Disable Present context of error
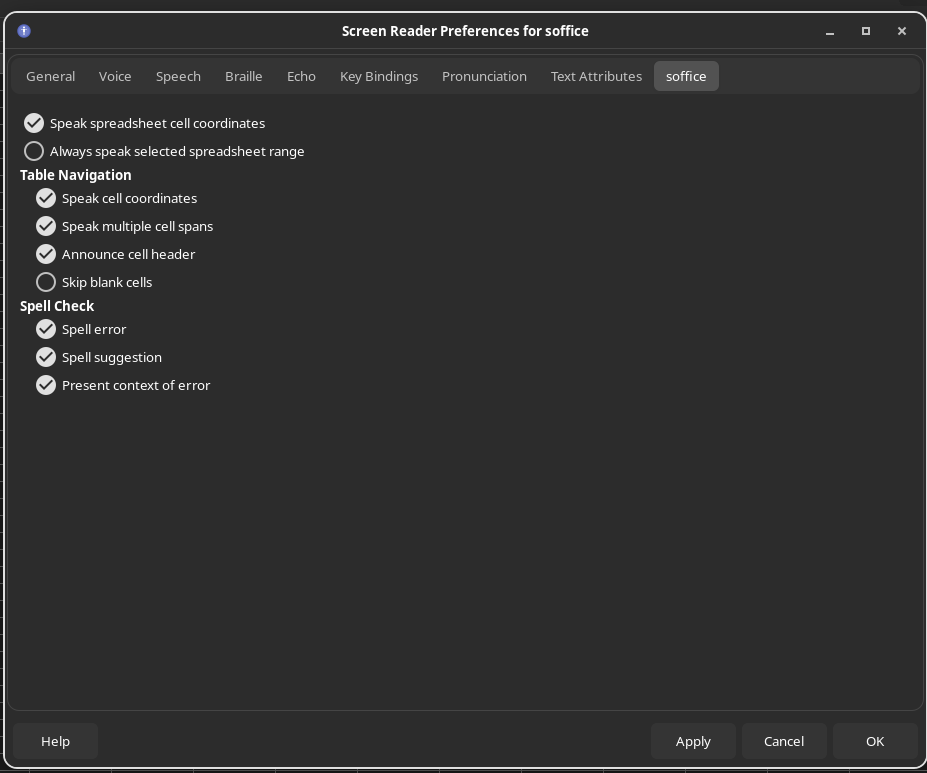 click(x=46, y=385)
